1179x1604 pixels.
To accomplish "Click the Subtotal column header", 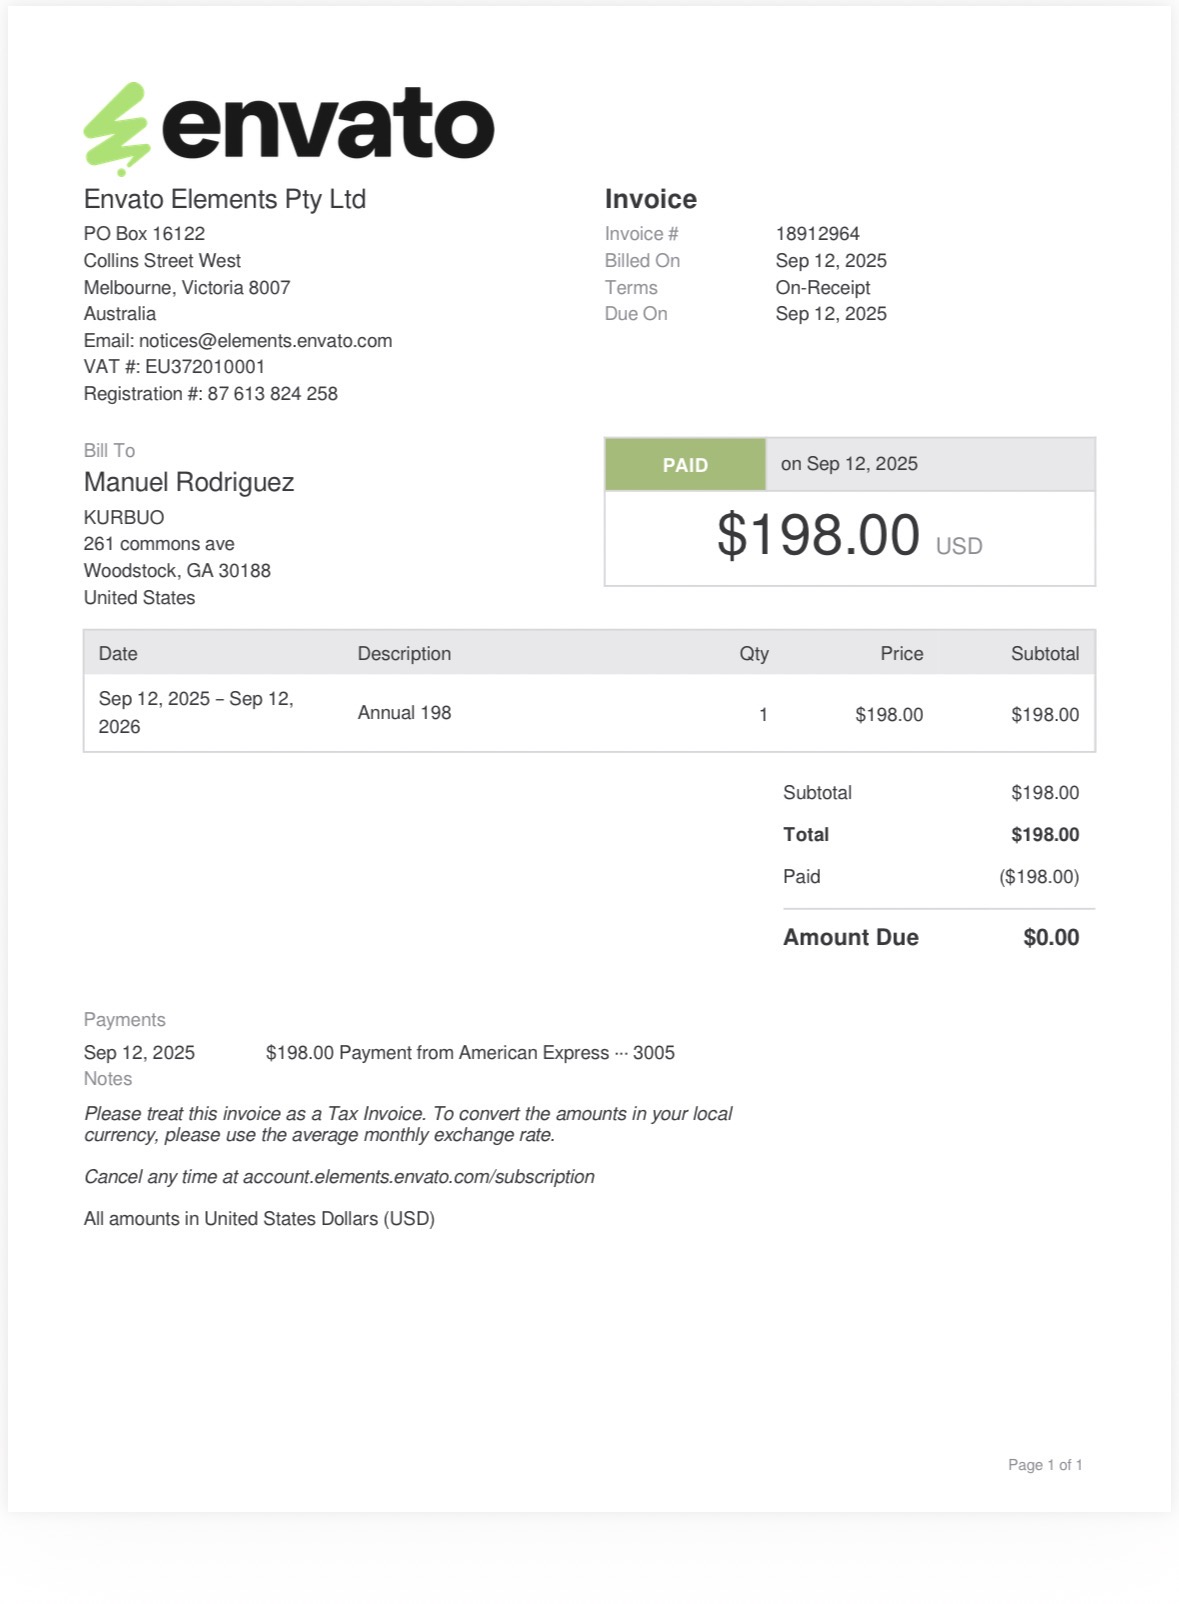I will coord(1044,654).
